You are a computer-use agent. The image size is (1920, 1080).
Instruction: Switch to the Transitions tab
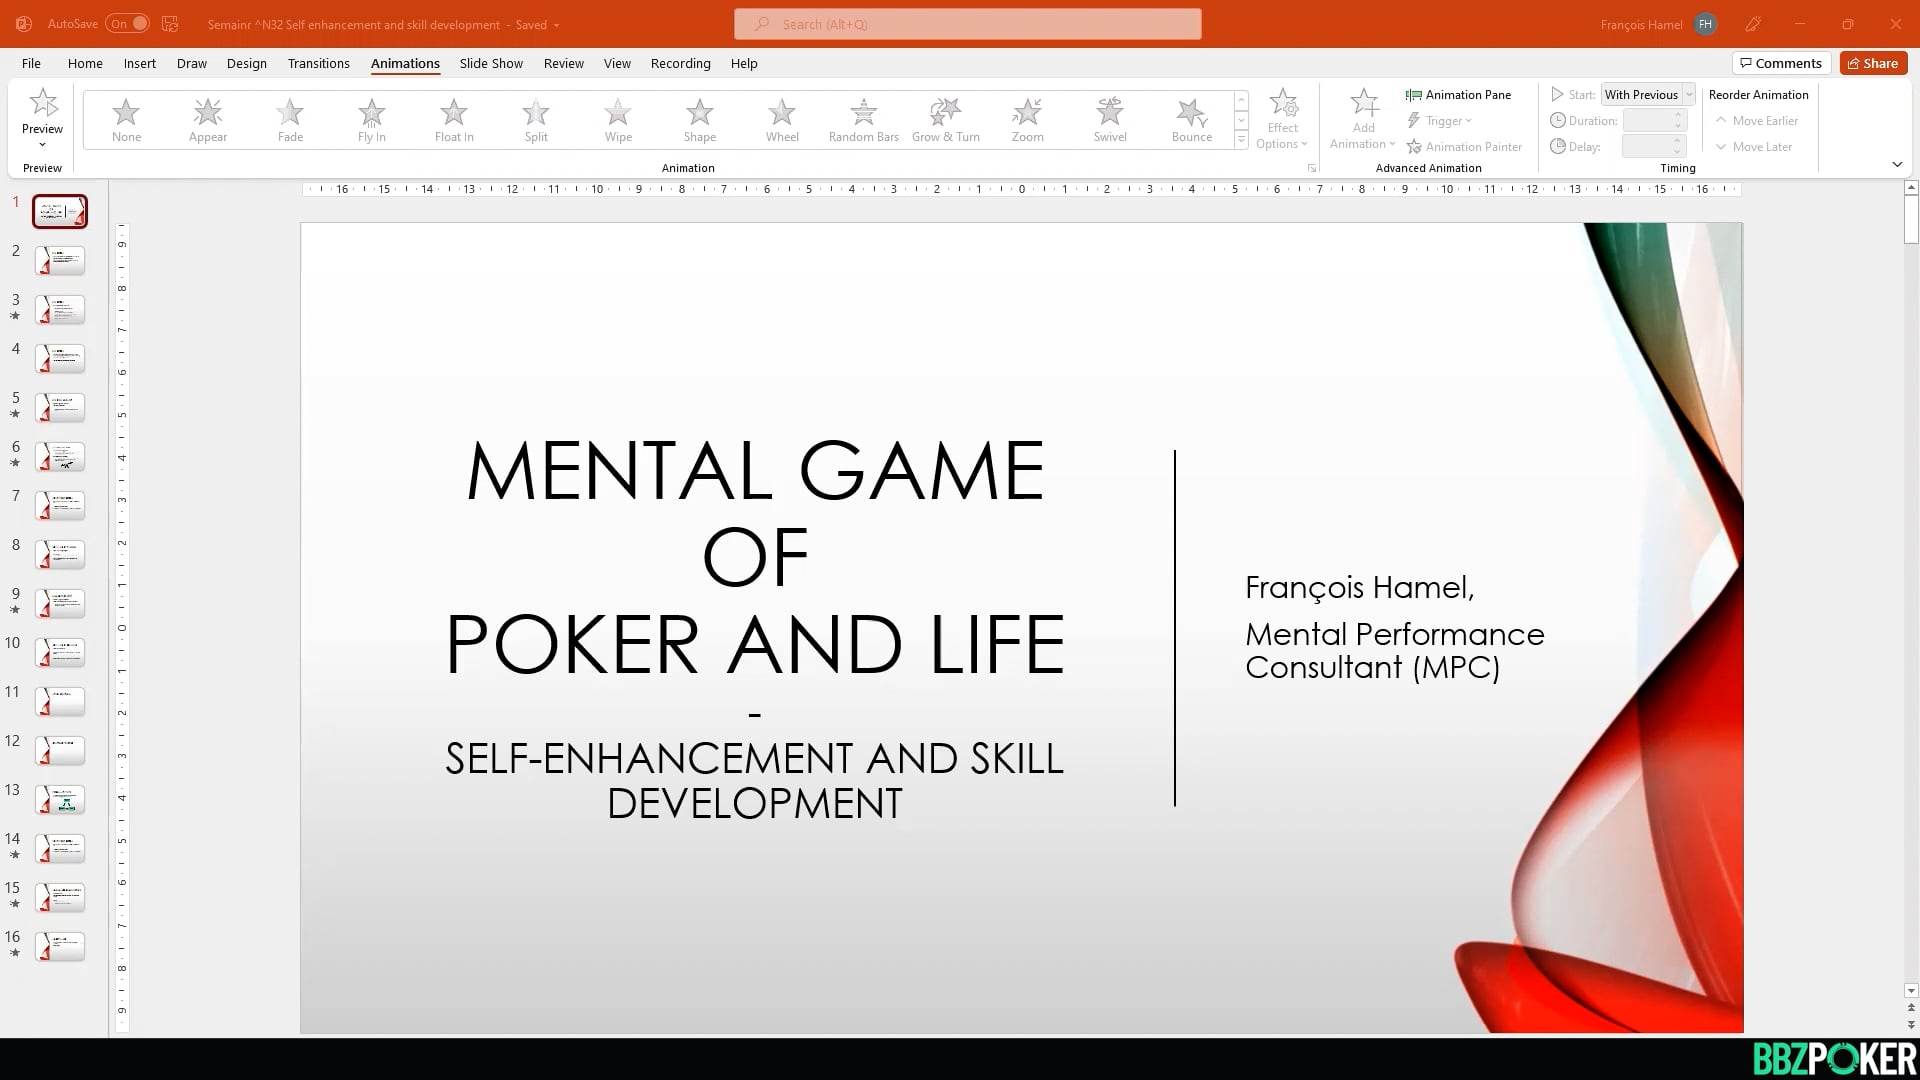tap(318, 63)
